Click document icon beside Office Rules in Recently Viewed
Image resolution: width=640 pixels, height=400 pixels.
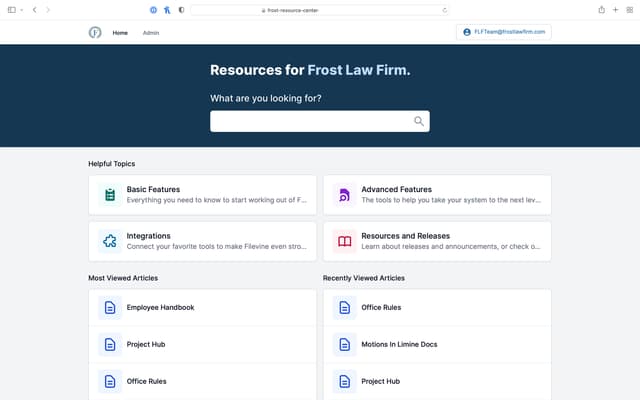[344, 307]
